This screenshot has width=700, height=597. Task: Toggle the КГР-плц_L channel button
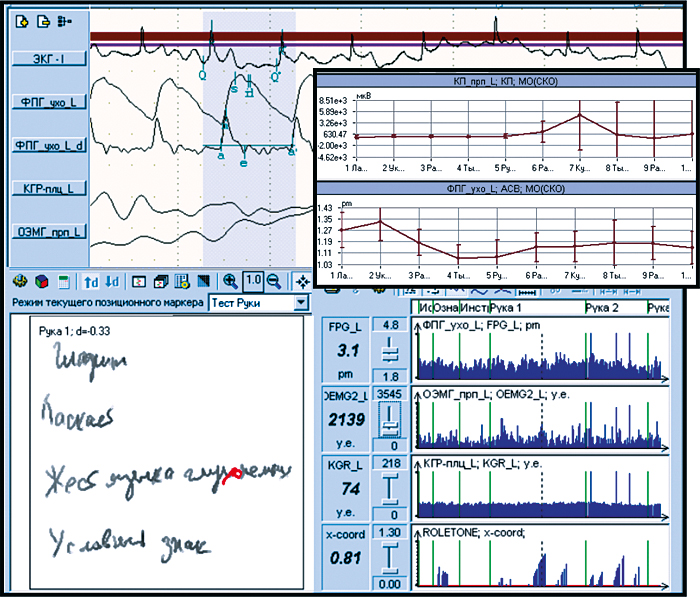tap(47, 188)
